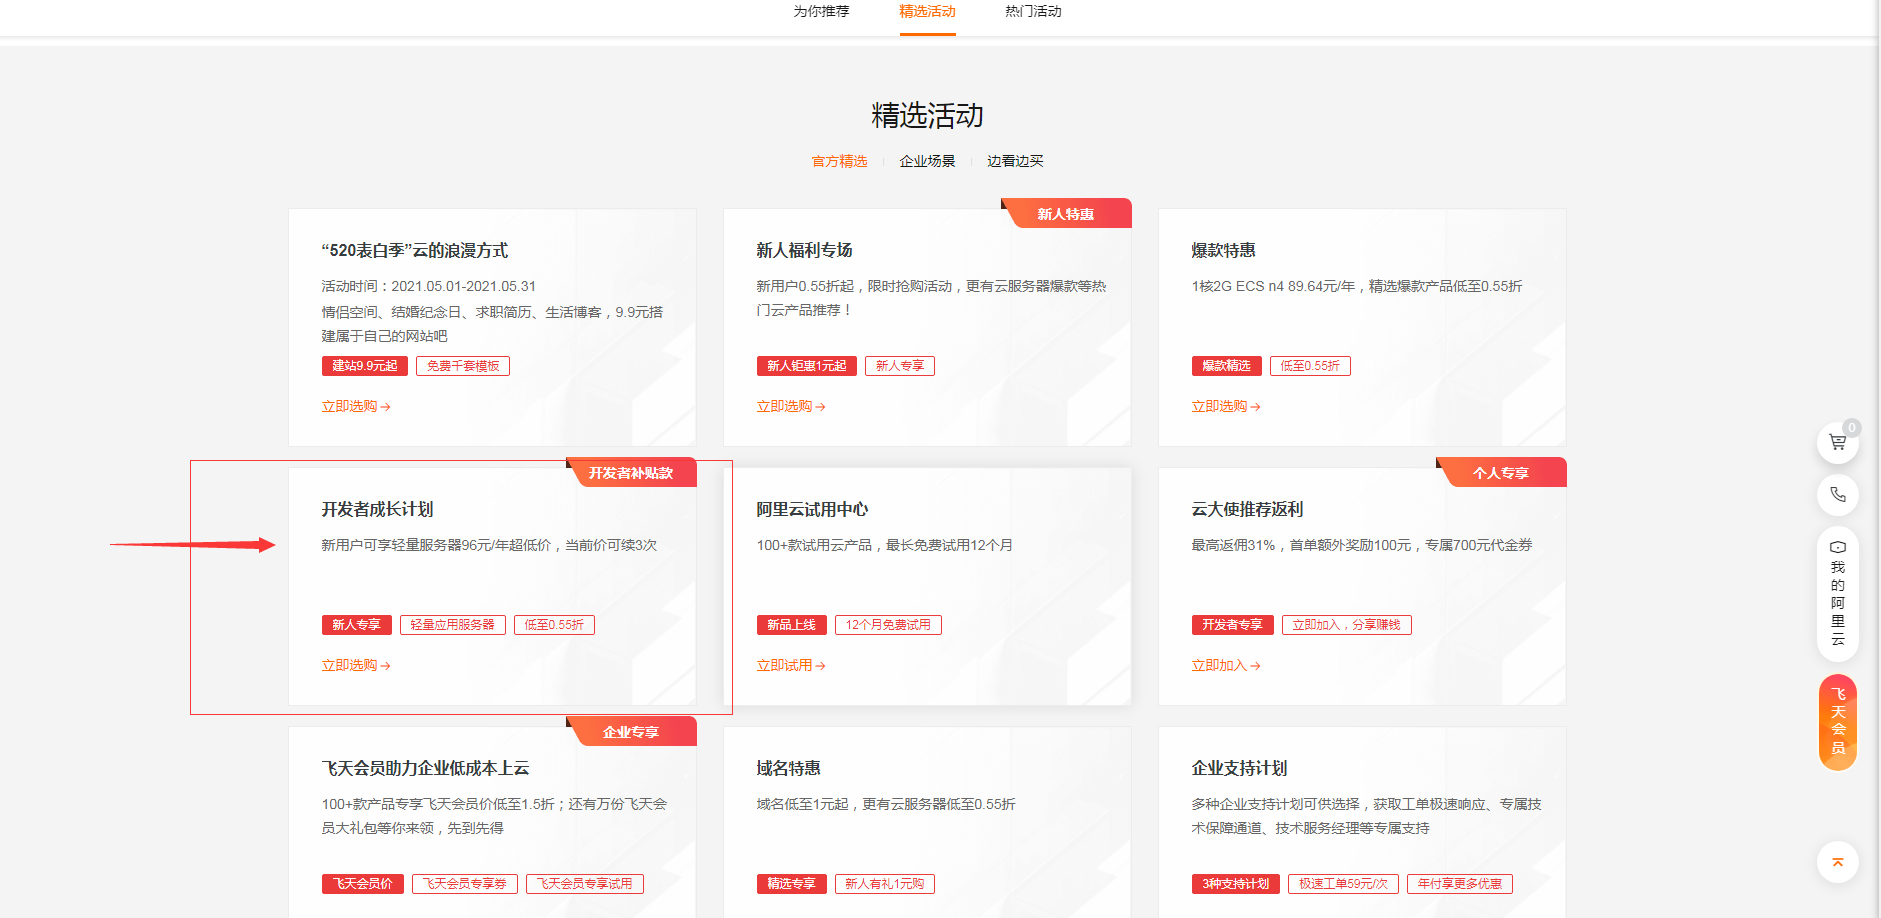Open the 企业支持计划 card title
This screenshot has width=1881, height=918.
[x=1239, y=768]
